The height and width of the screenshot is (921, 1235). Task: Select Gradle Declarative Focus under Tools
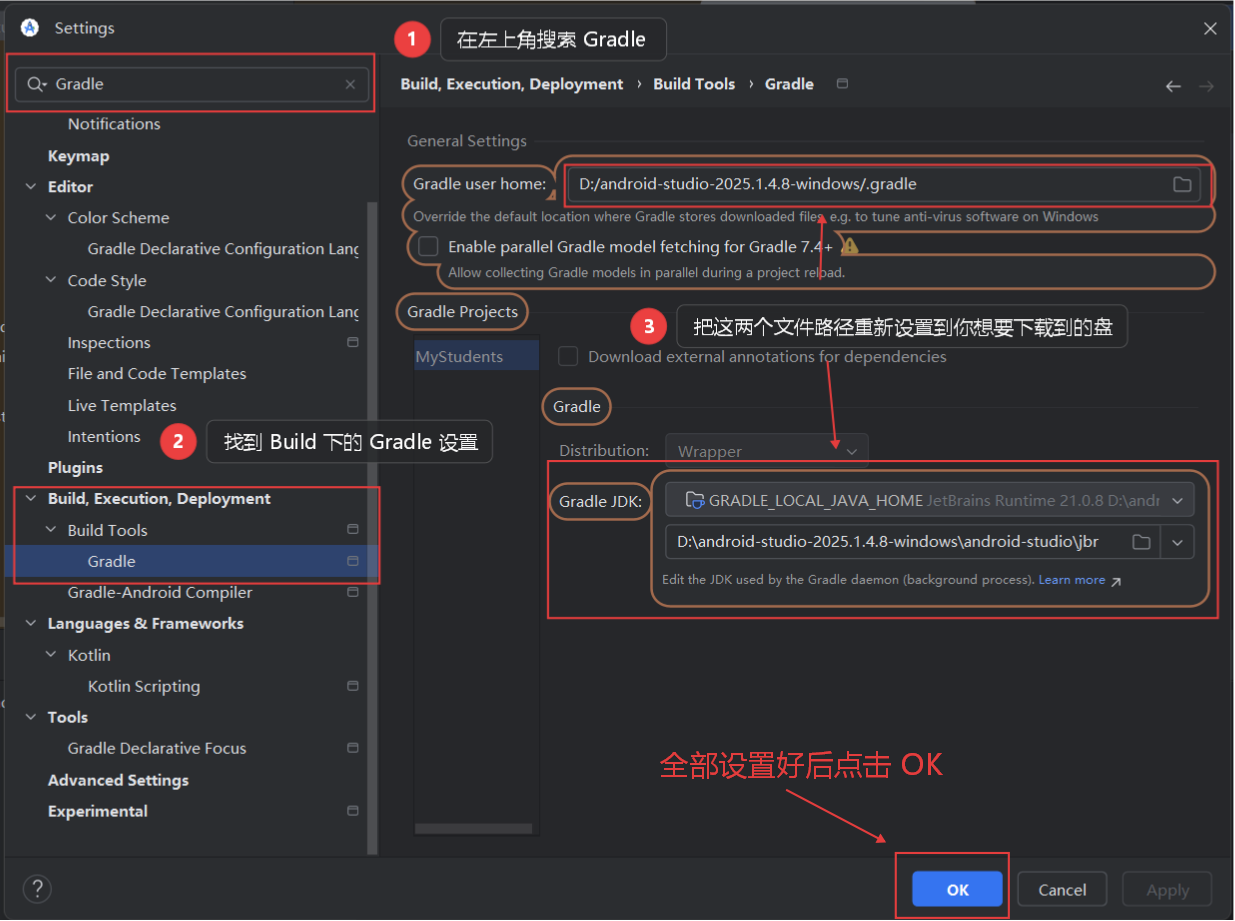point(157,749)
